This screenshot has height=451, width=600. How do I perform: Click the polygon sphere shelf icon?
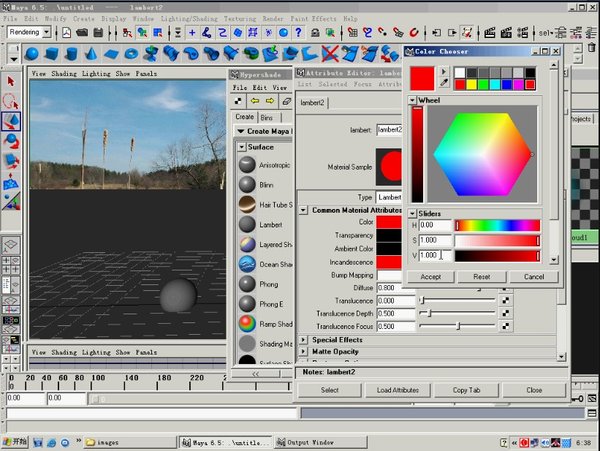coord(32,53)
